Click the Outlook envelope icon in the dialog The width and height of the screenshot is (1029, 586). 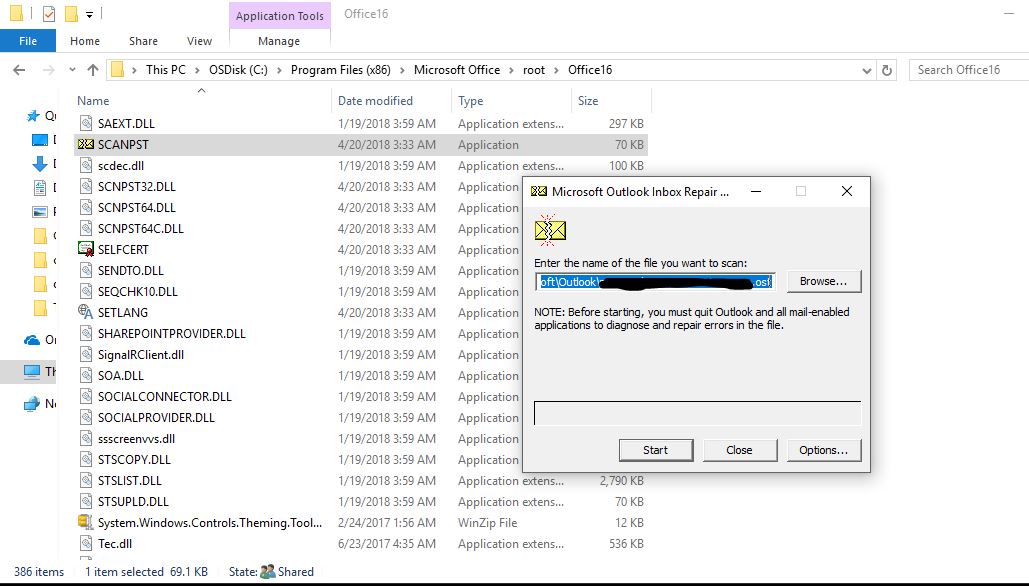pos(550,229)
